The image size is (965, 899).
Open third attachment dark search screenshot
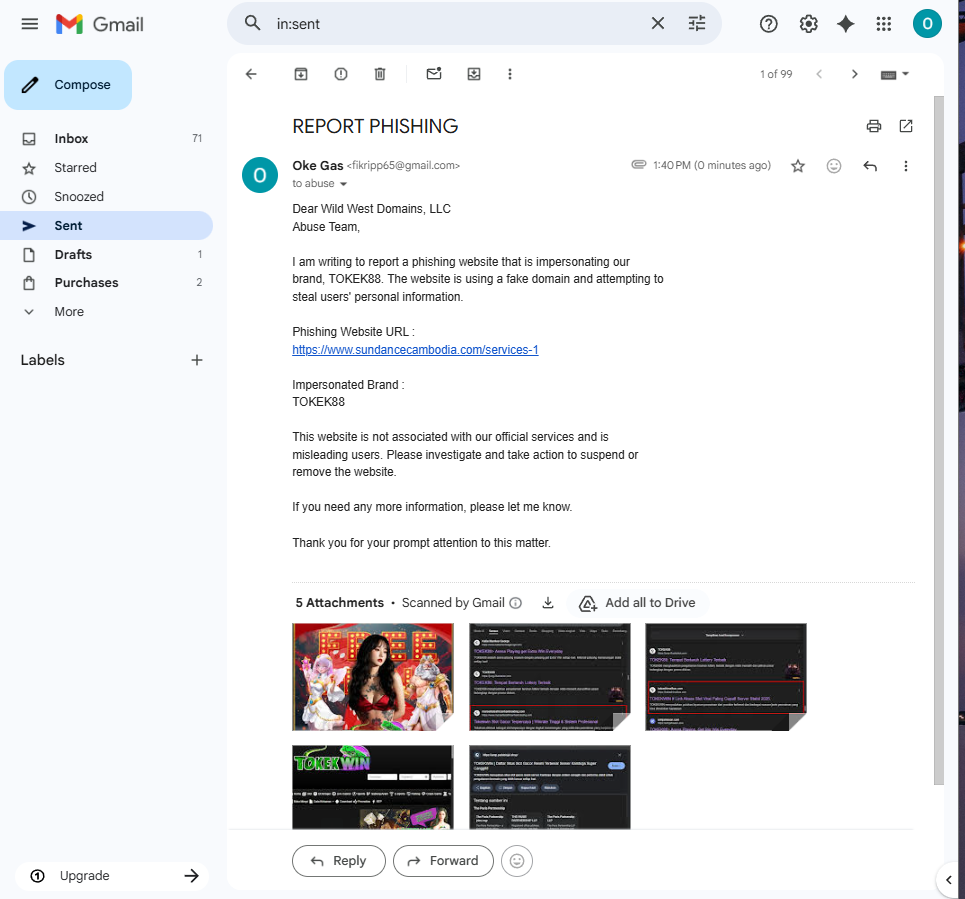click(726, 677)
